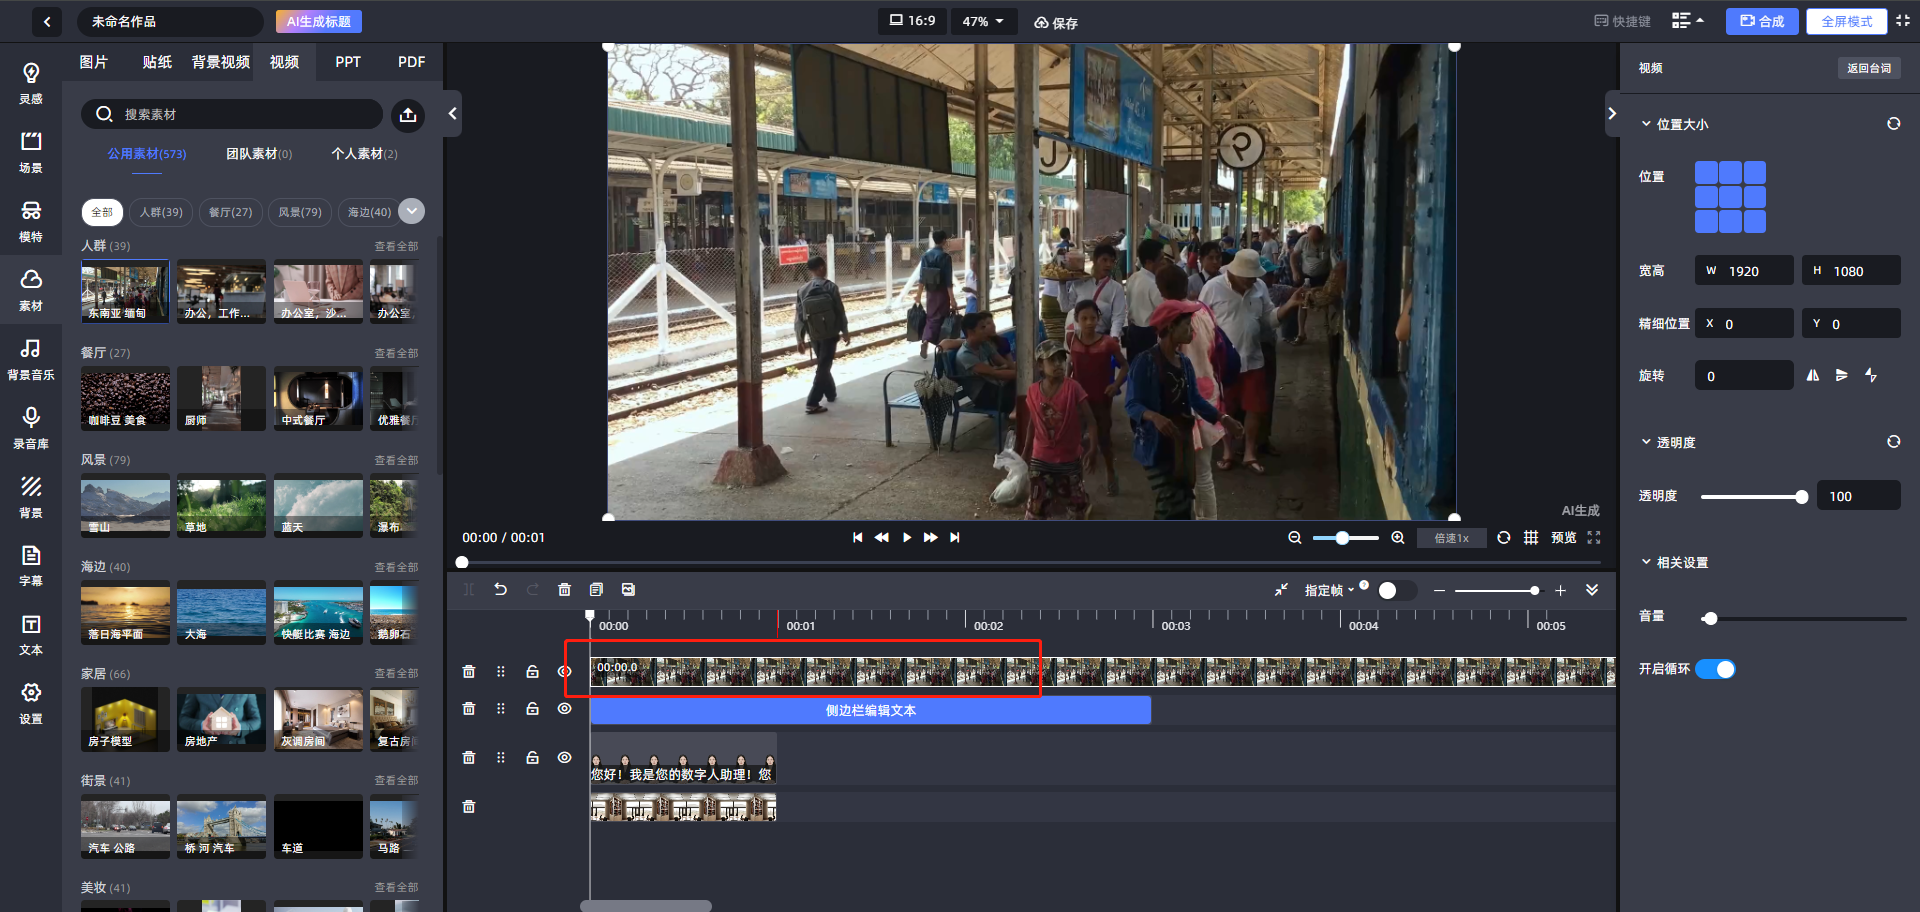Lock the video track
Viewport: 1920px width, 912px height.
click(x=533, y=672)
